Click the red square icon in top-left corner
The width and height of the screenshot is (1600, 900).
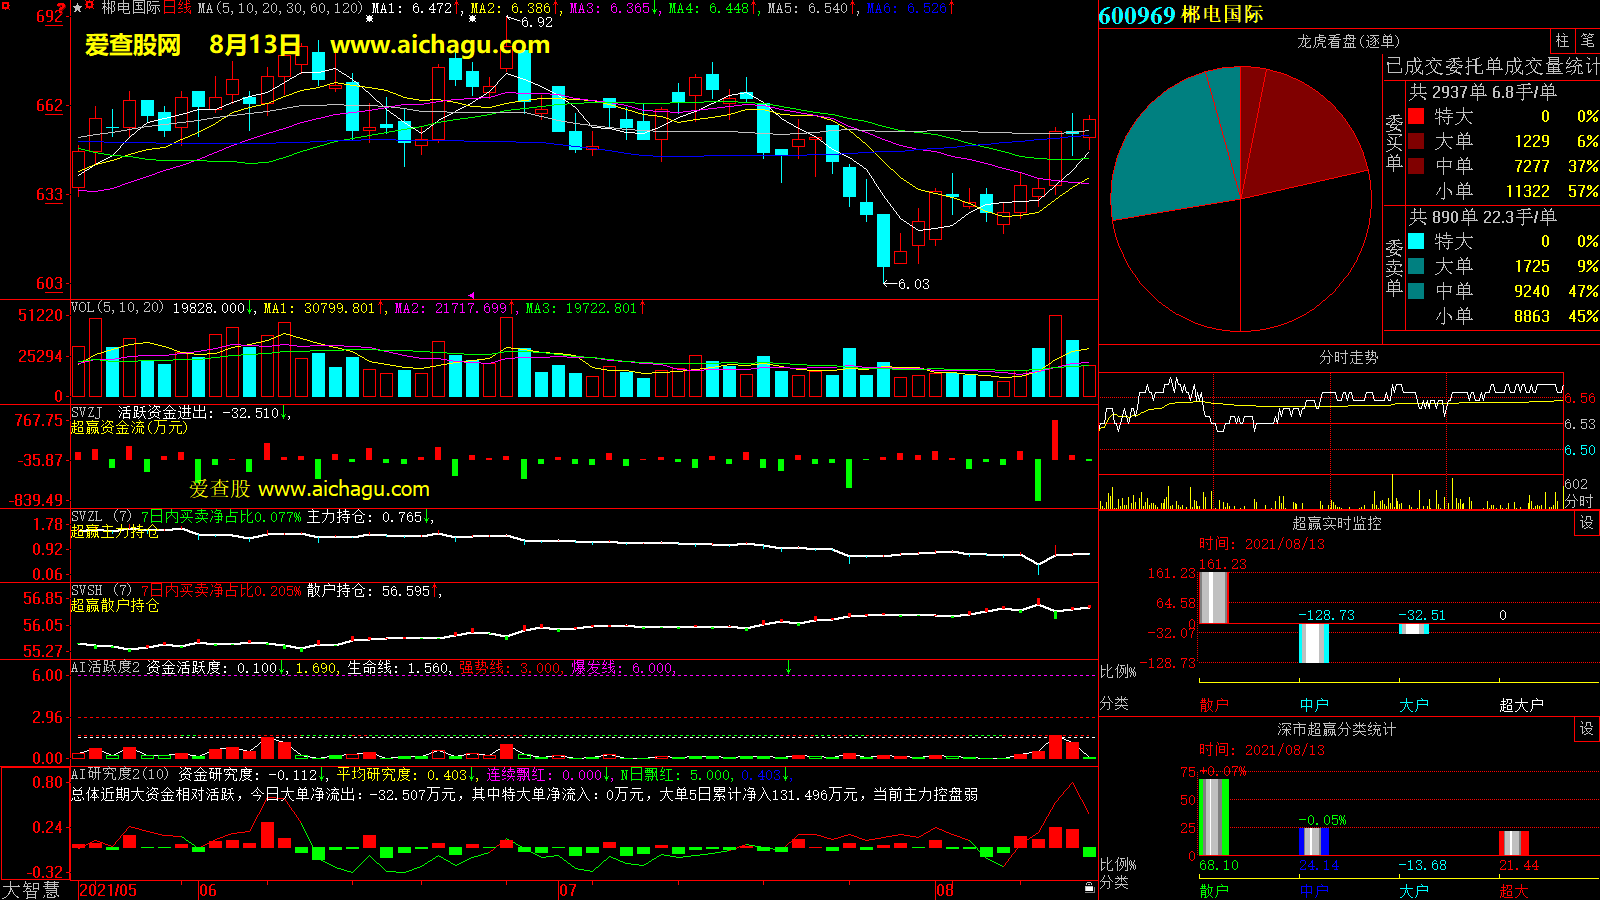4,5
